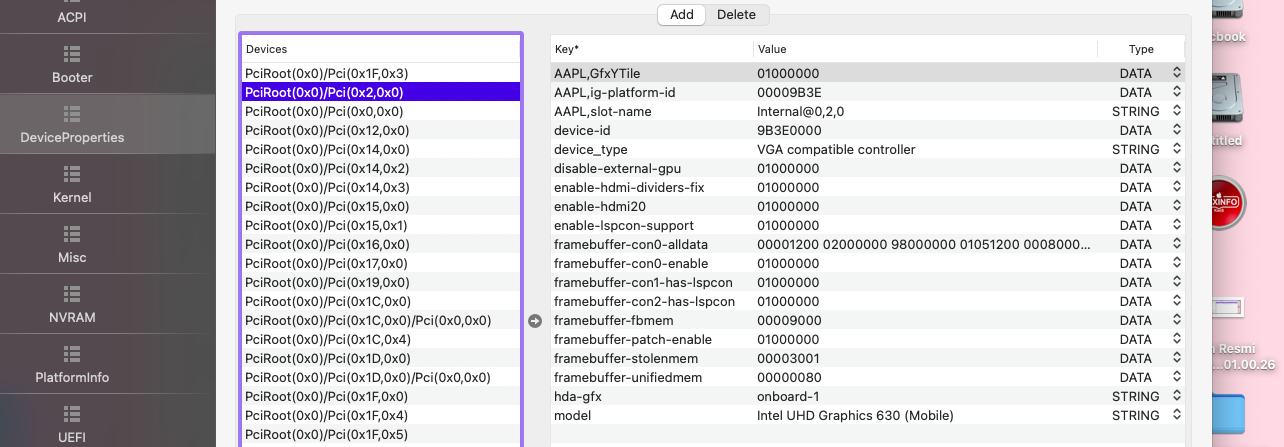Open type dropdown for AAPL,GfxYTile row

pyautogui.click(x=1177, y=73)
